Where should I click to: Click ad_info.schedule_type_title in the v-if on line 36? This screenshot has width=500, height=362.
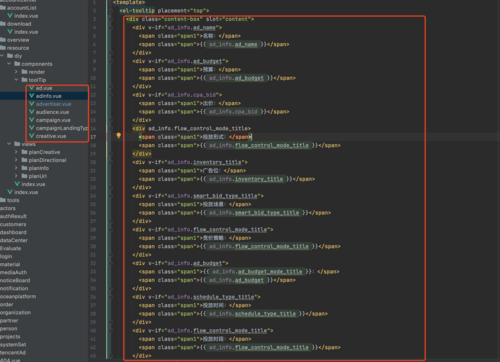(x=211, y=297)
